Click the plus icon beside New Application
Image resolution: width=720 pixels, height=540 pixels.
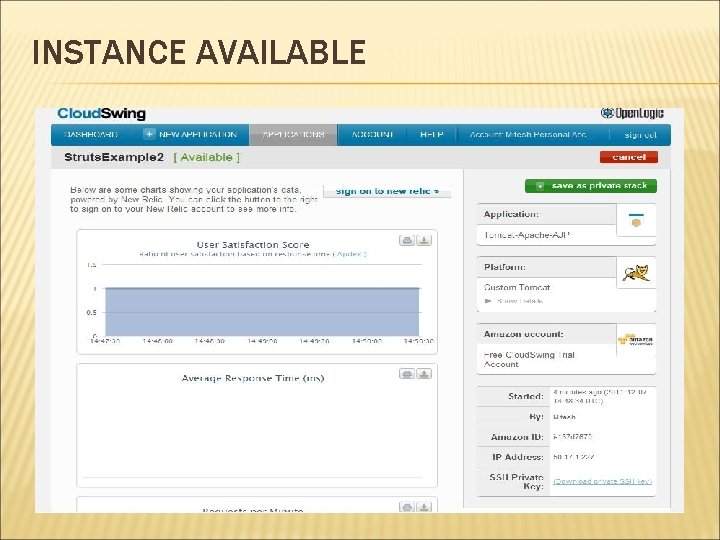[149, 134]
